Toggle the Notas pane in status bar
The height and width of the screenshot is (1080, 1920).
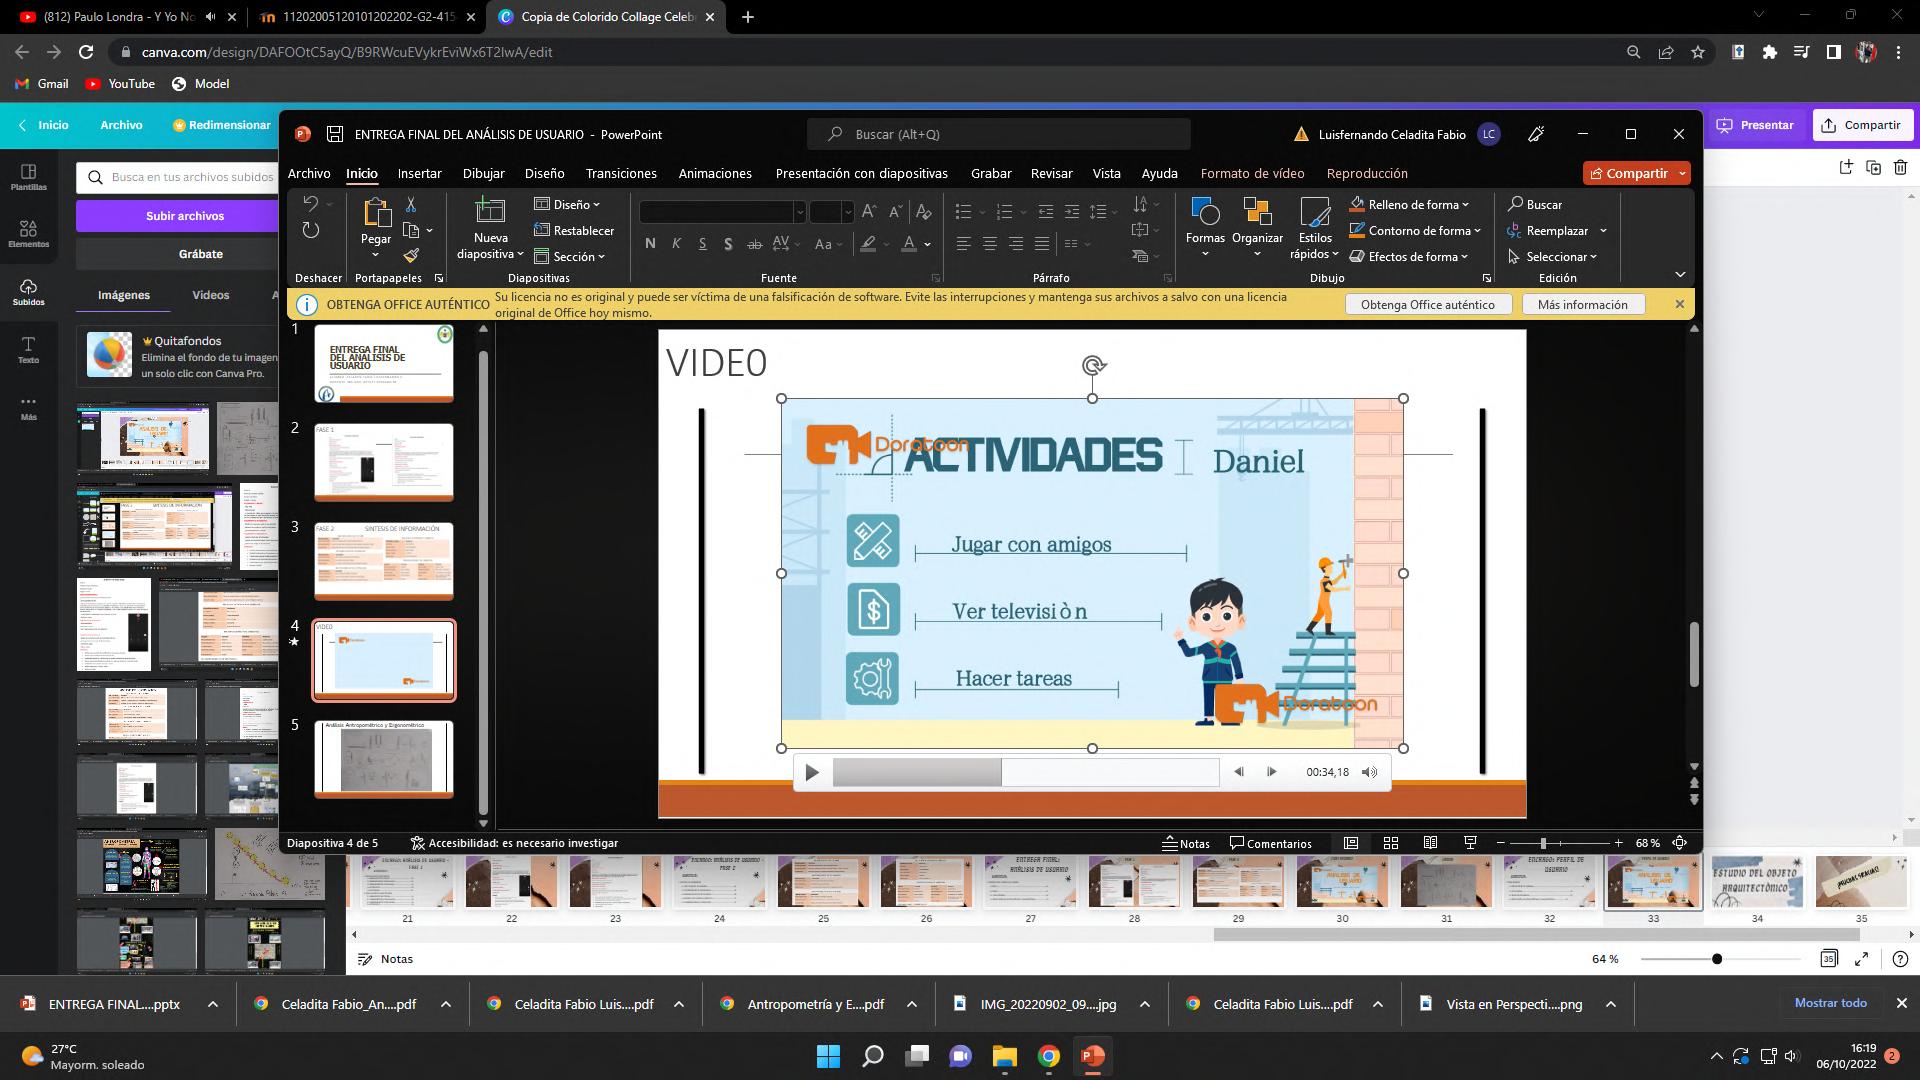pyautogui.click(x=1186, y=843)
